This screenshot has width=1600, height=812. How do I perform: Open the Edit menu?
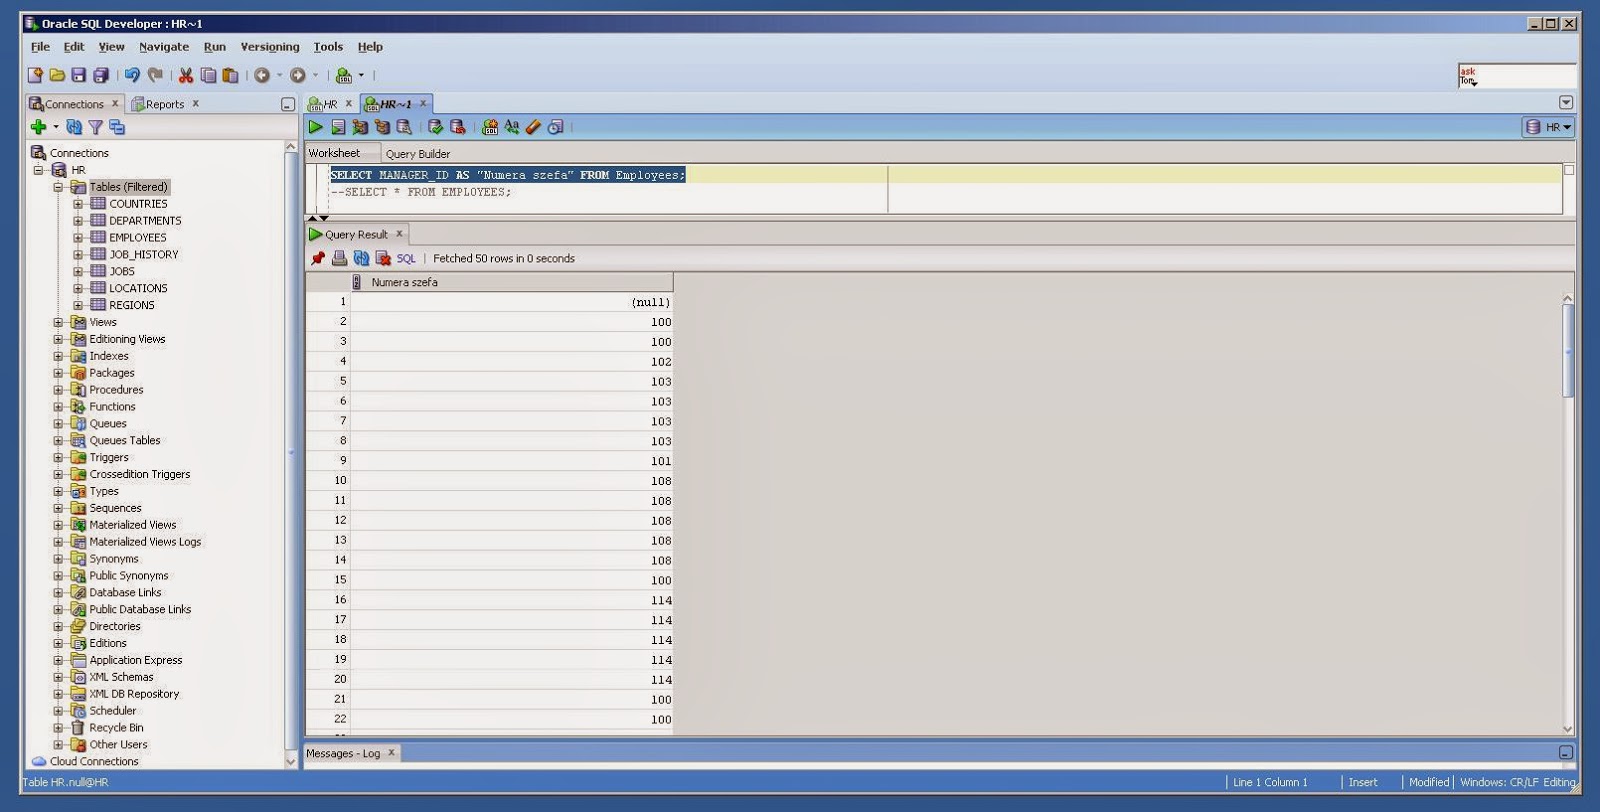click(x=74, y=47)
